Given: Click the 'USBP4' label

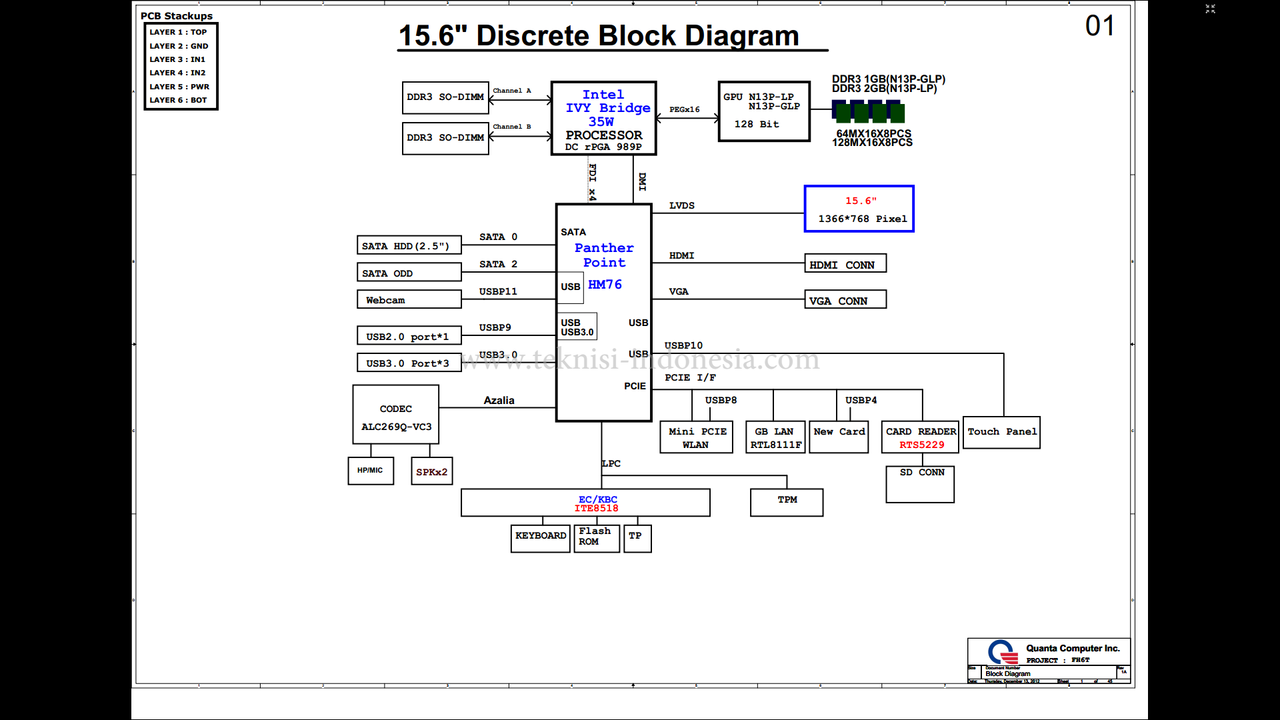Looking at the screenshot, I should point(861,400).
